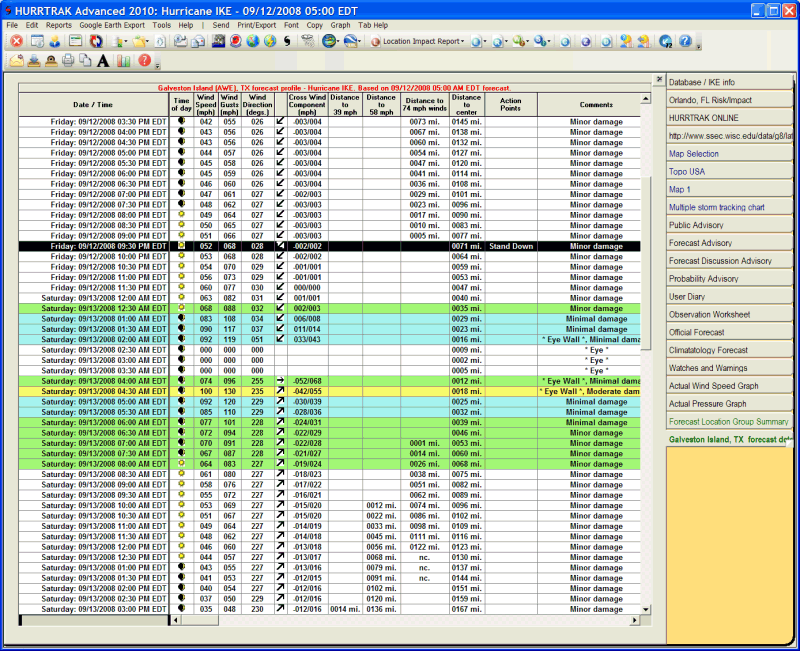
Task: Click the hurricane swirl symbol toolbar icon
Action: pos(286,41)
